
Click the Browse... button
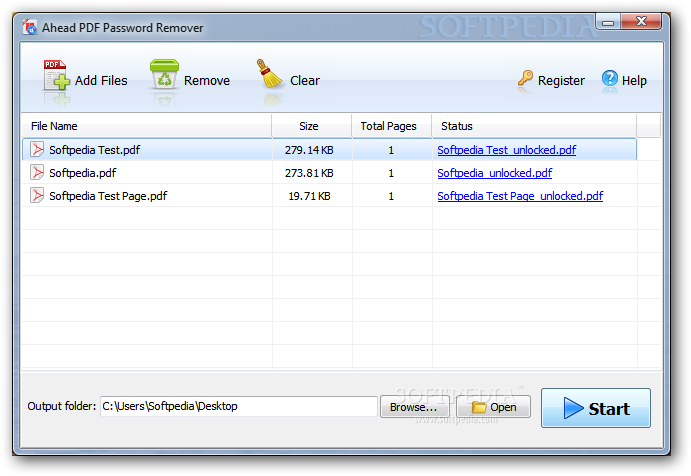point(414,407)
